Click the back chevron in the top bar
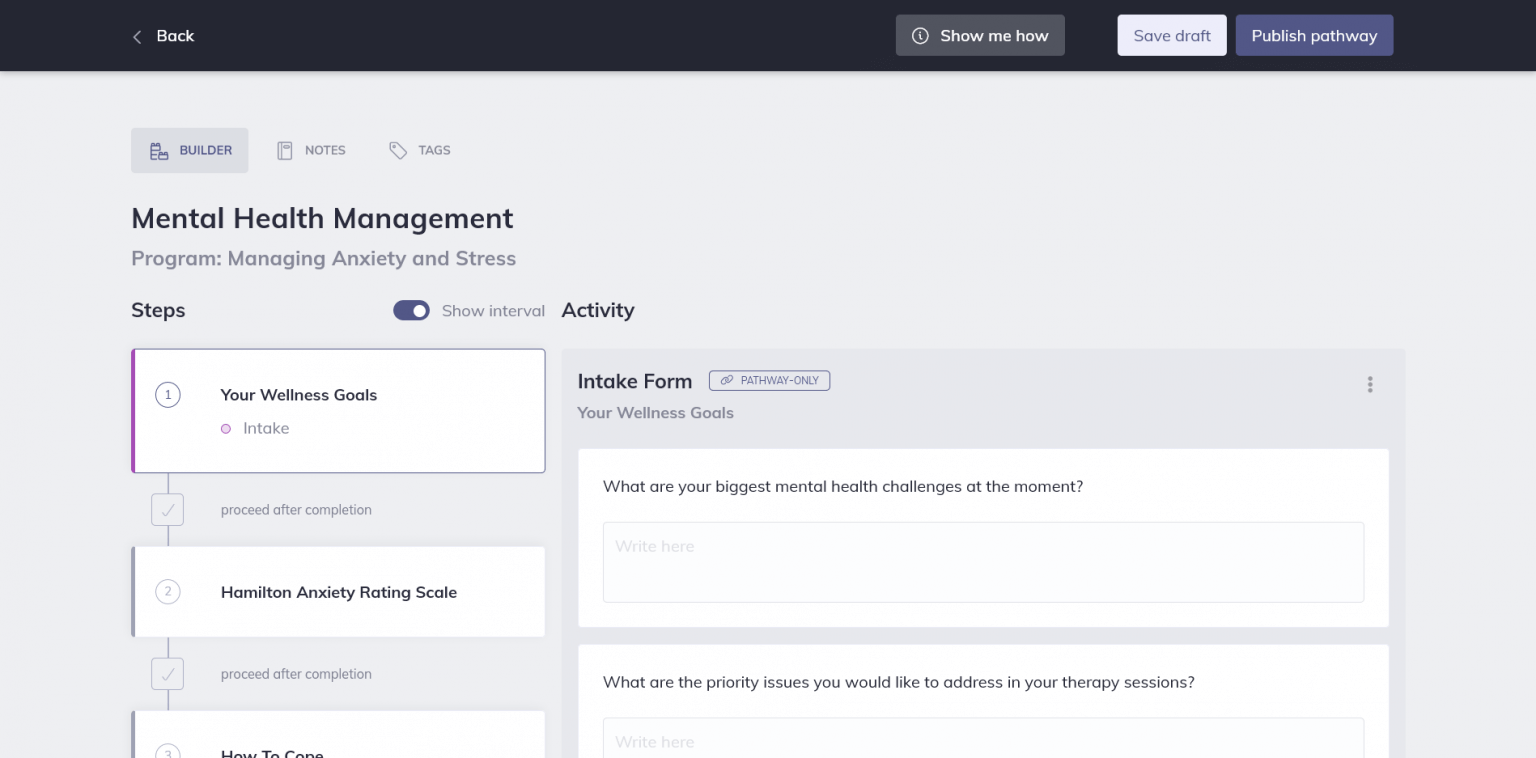Screen dimensions: 1536x758 (137, 36)
